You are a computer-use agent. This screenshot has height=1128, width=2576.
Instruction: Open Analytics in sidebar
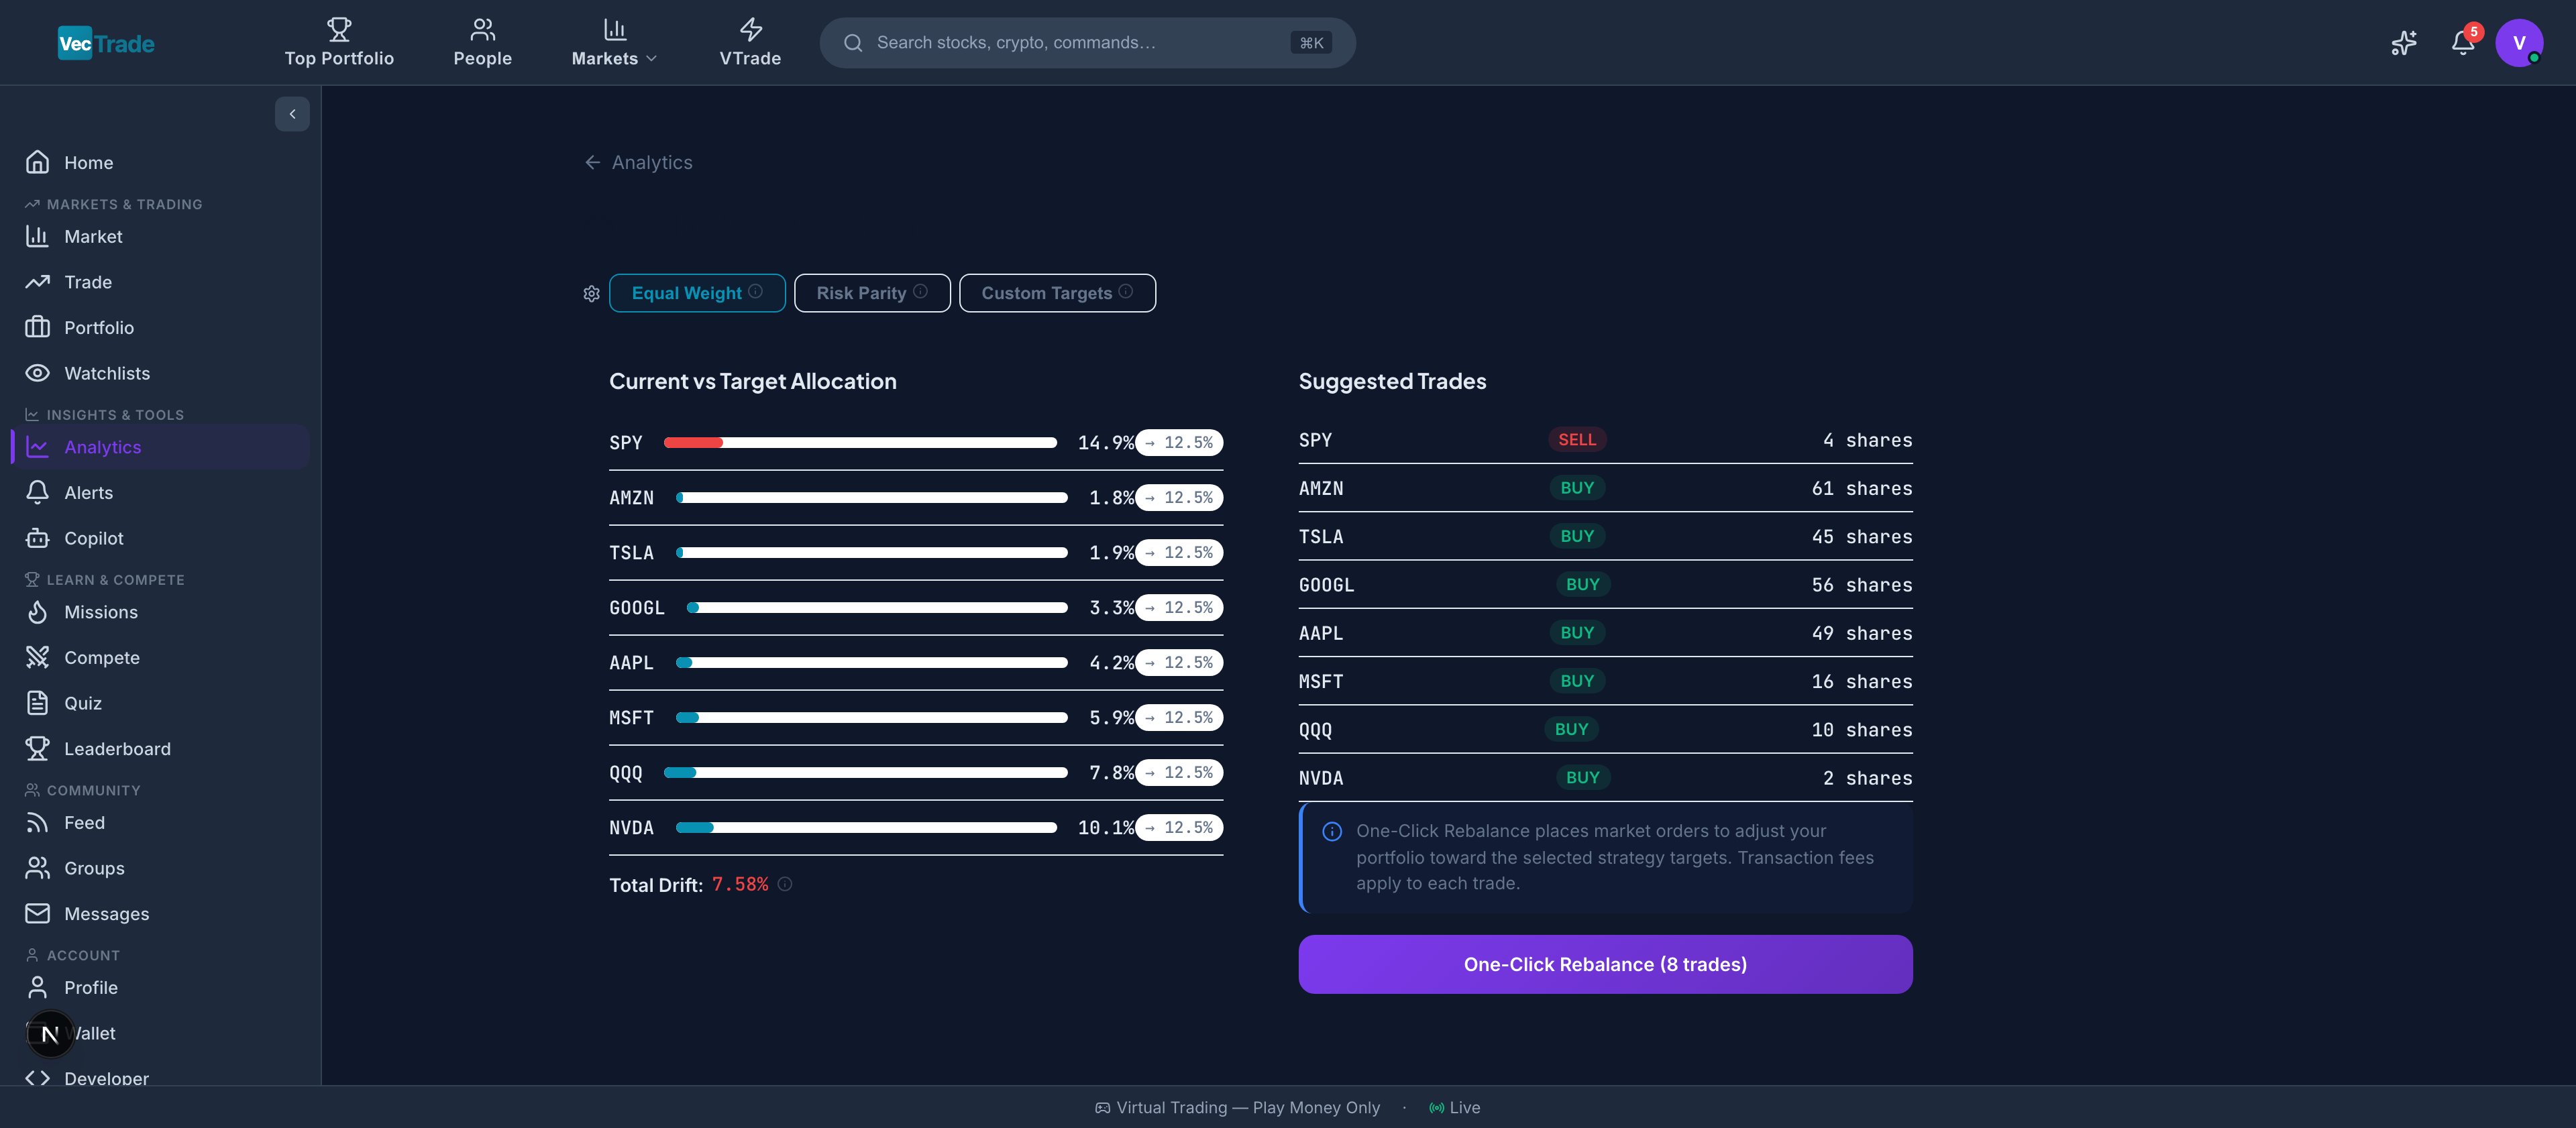click(160, 447)
